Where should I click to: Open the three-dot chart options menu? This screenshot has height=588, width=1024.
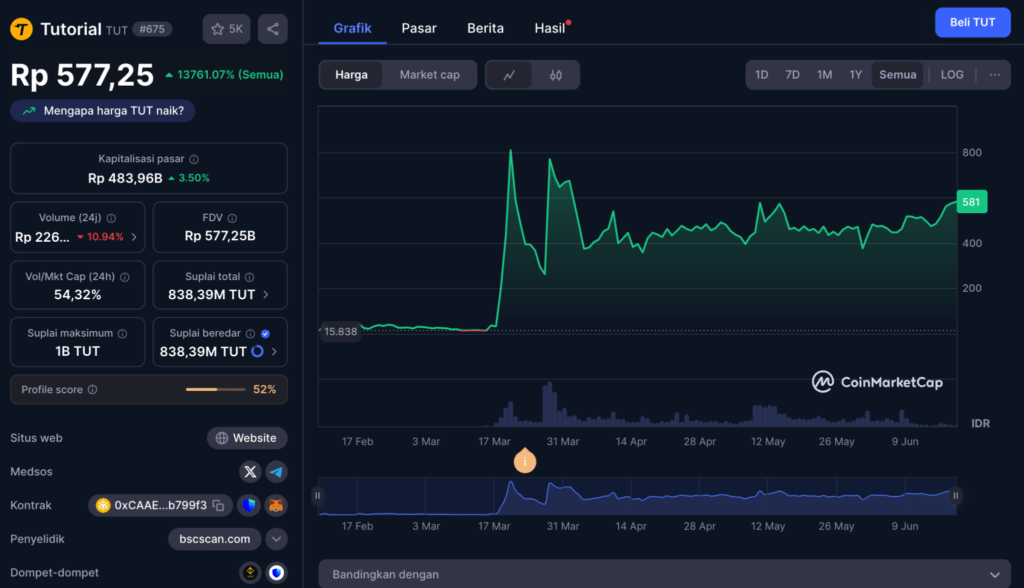pyautogui.click(x=995, y=74)
